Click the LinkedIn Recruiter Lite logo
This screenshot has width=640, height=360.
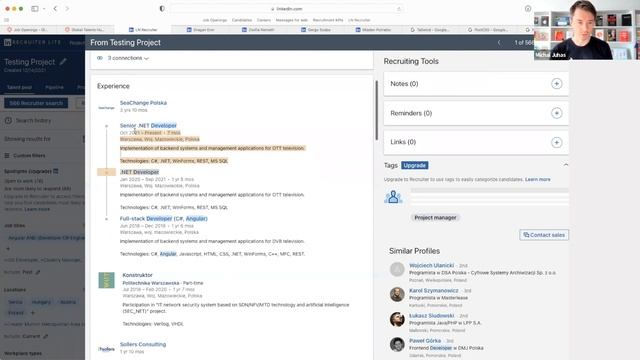pos(32,42)
